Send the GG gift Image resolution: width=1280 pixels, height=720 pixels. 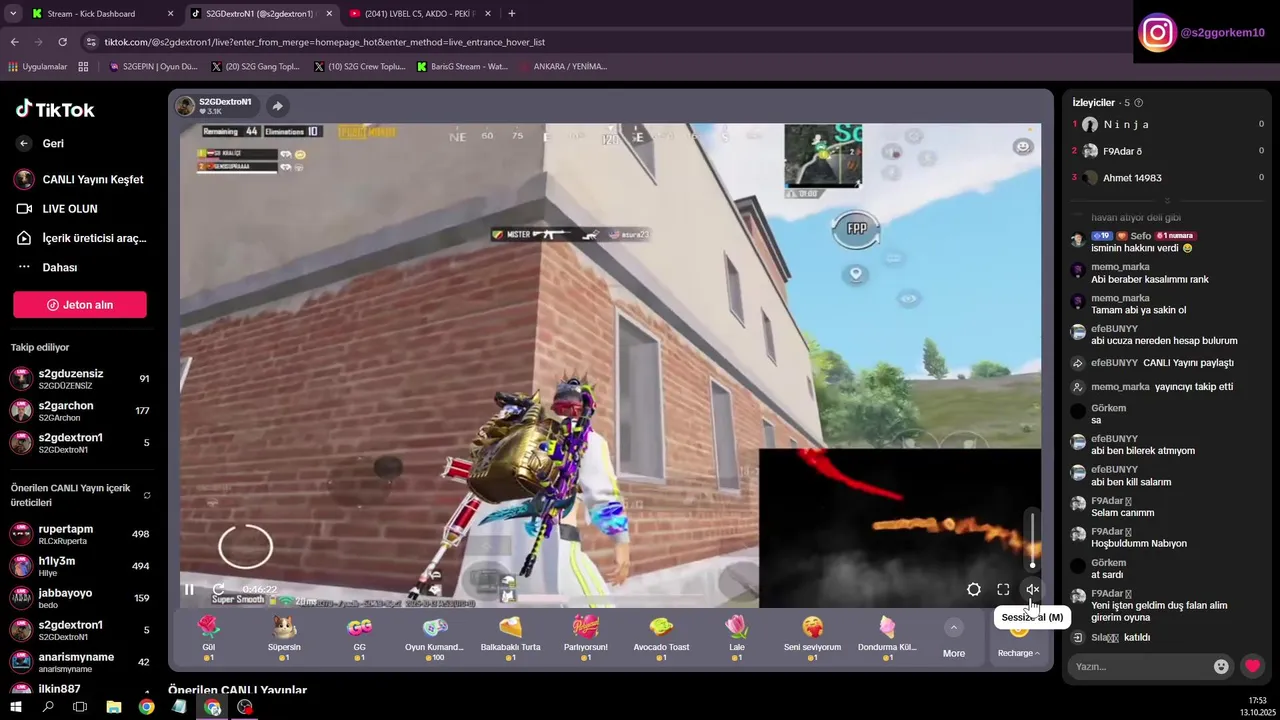[359, 639]
